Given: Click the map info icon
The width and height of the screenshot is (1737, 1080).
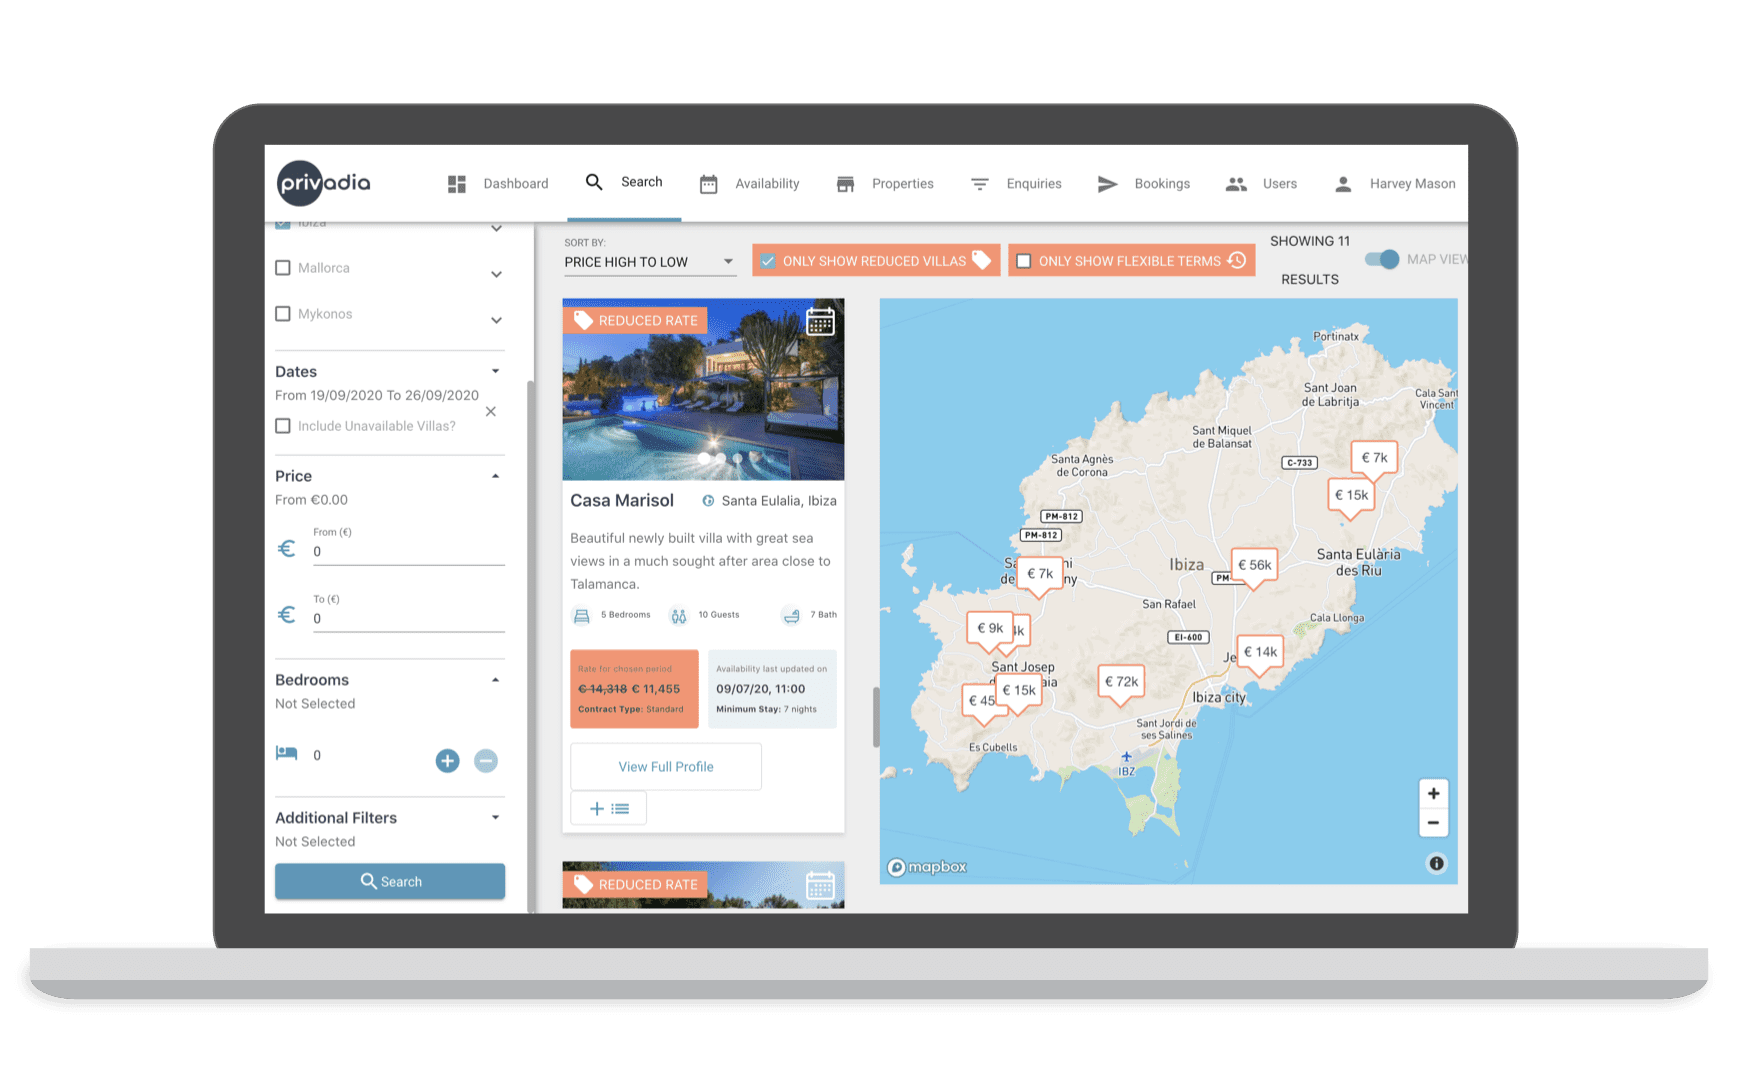Looking at the screenshot, I should pos(1436,863).
